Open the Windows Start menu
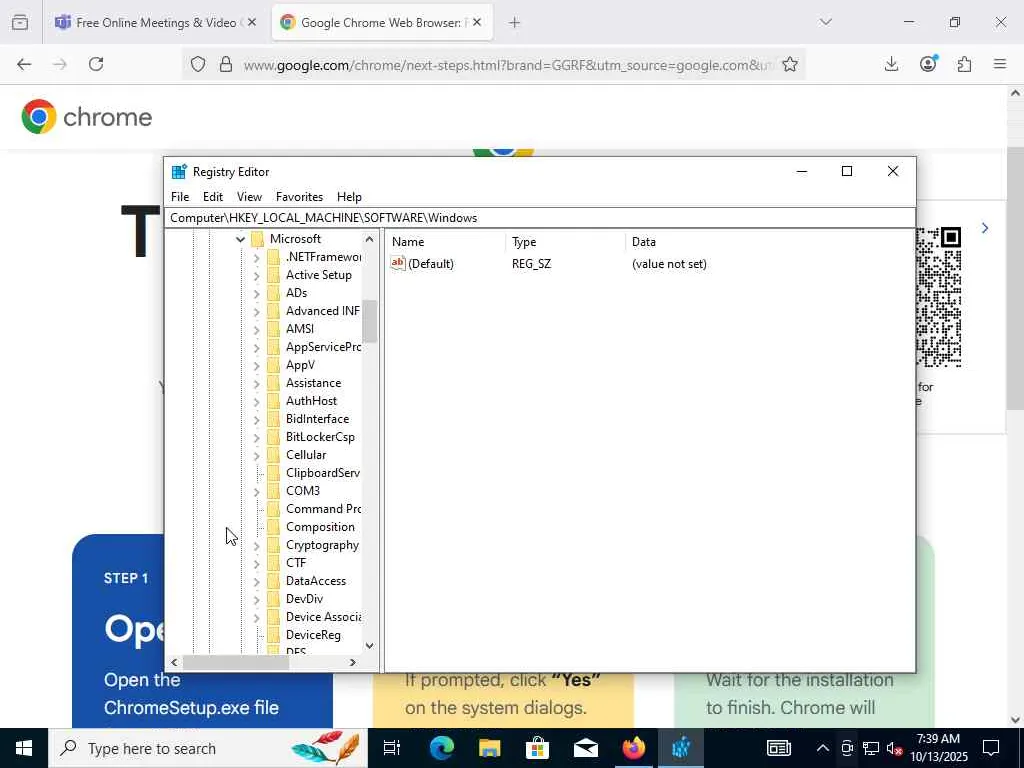 tap(24, 748)
